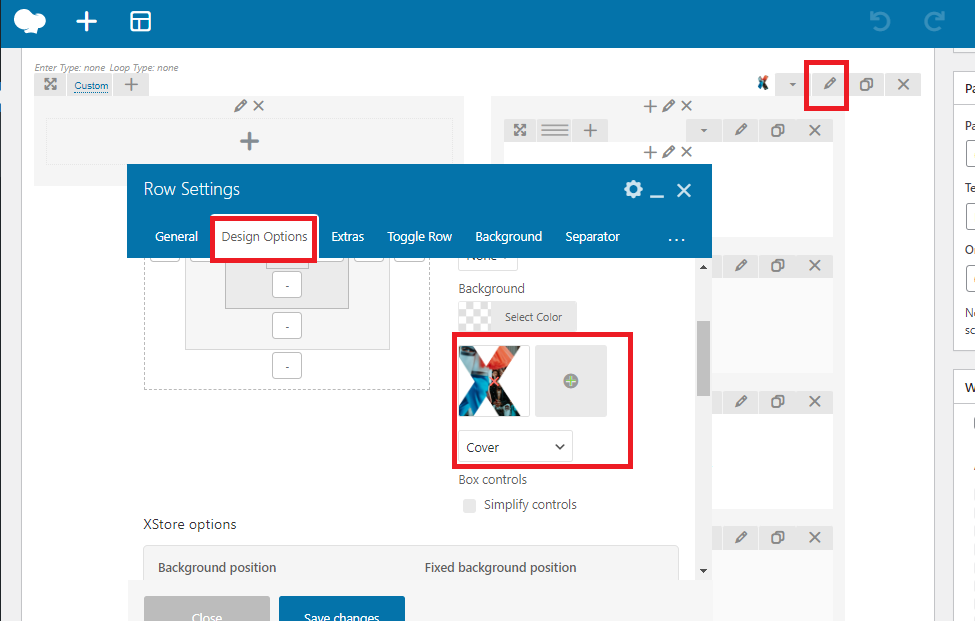This screenshot has height=621, width=975.
Task: Click the border bottom input box
Action: (287, 326)
